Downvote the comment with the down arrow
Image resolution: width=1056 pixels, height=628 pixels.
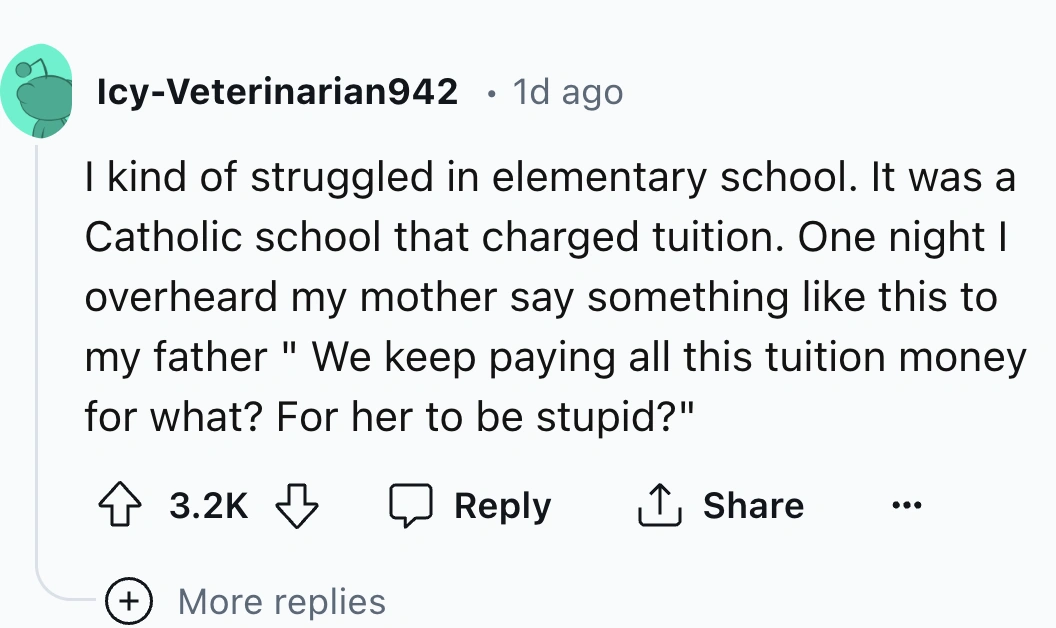point(298,505)
